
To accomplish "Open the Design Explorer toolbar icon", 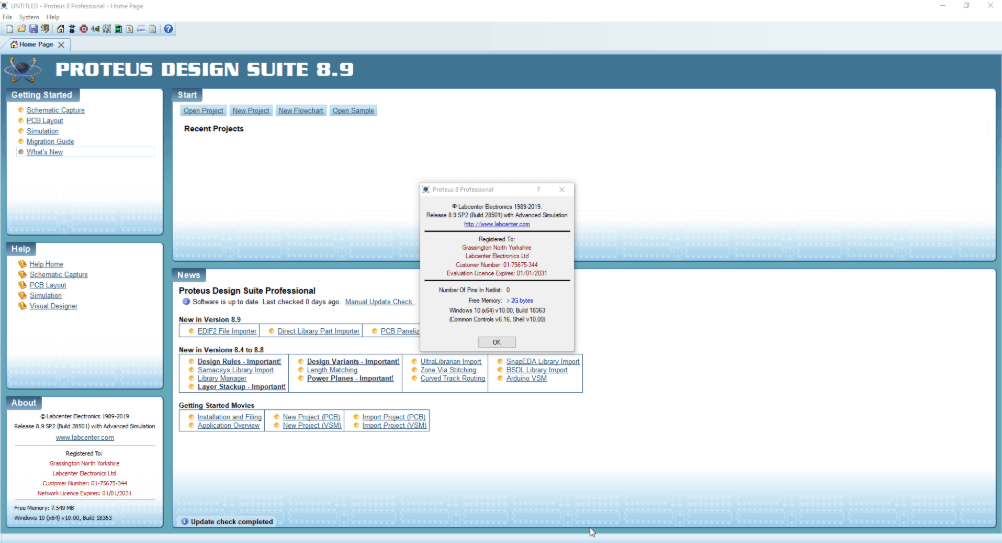I will click(118, 29).
